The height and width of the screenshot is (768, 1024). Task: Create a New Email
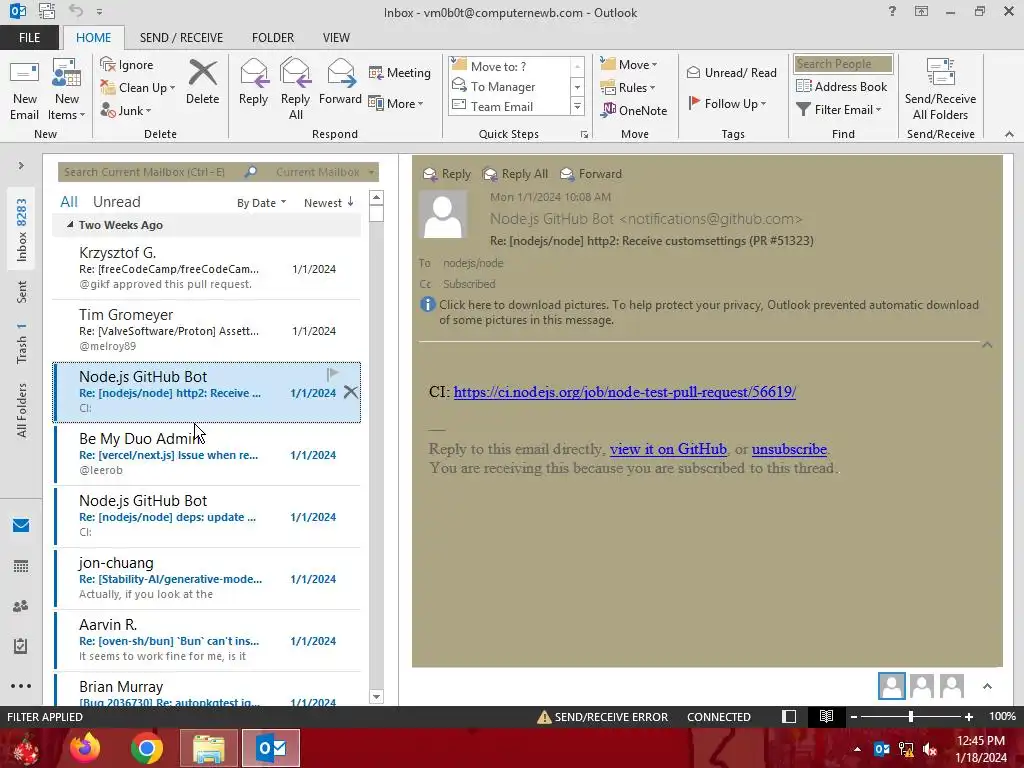[24, 90]
